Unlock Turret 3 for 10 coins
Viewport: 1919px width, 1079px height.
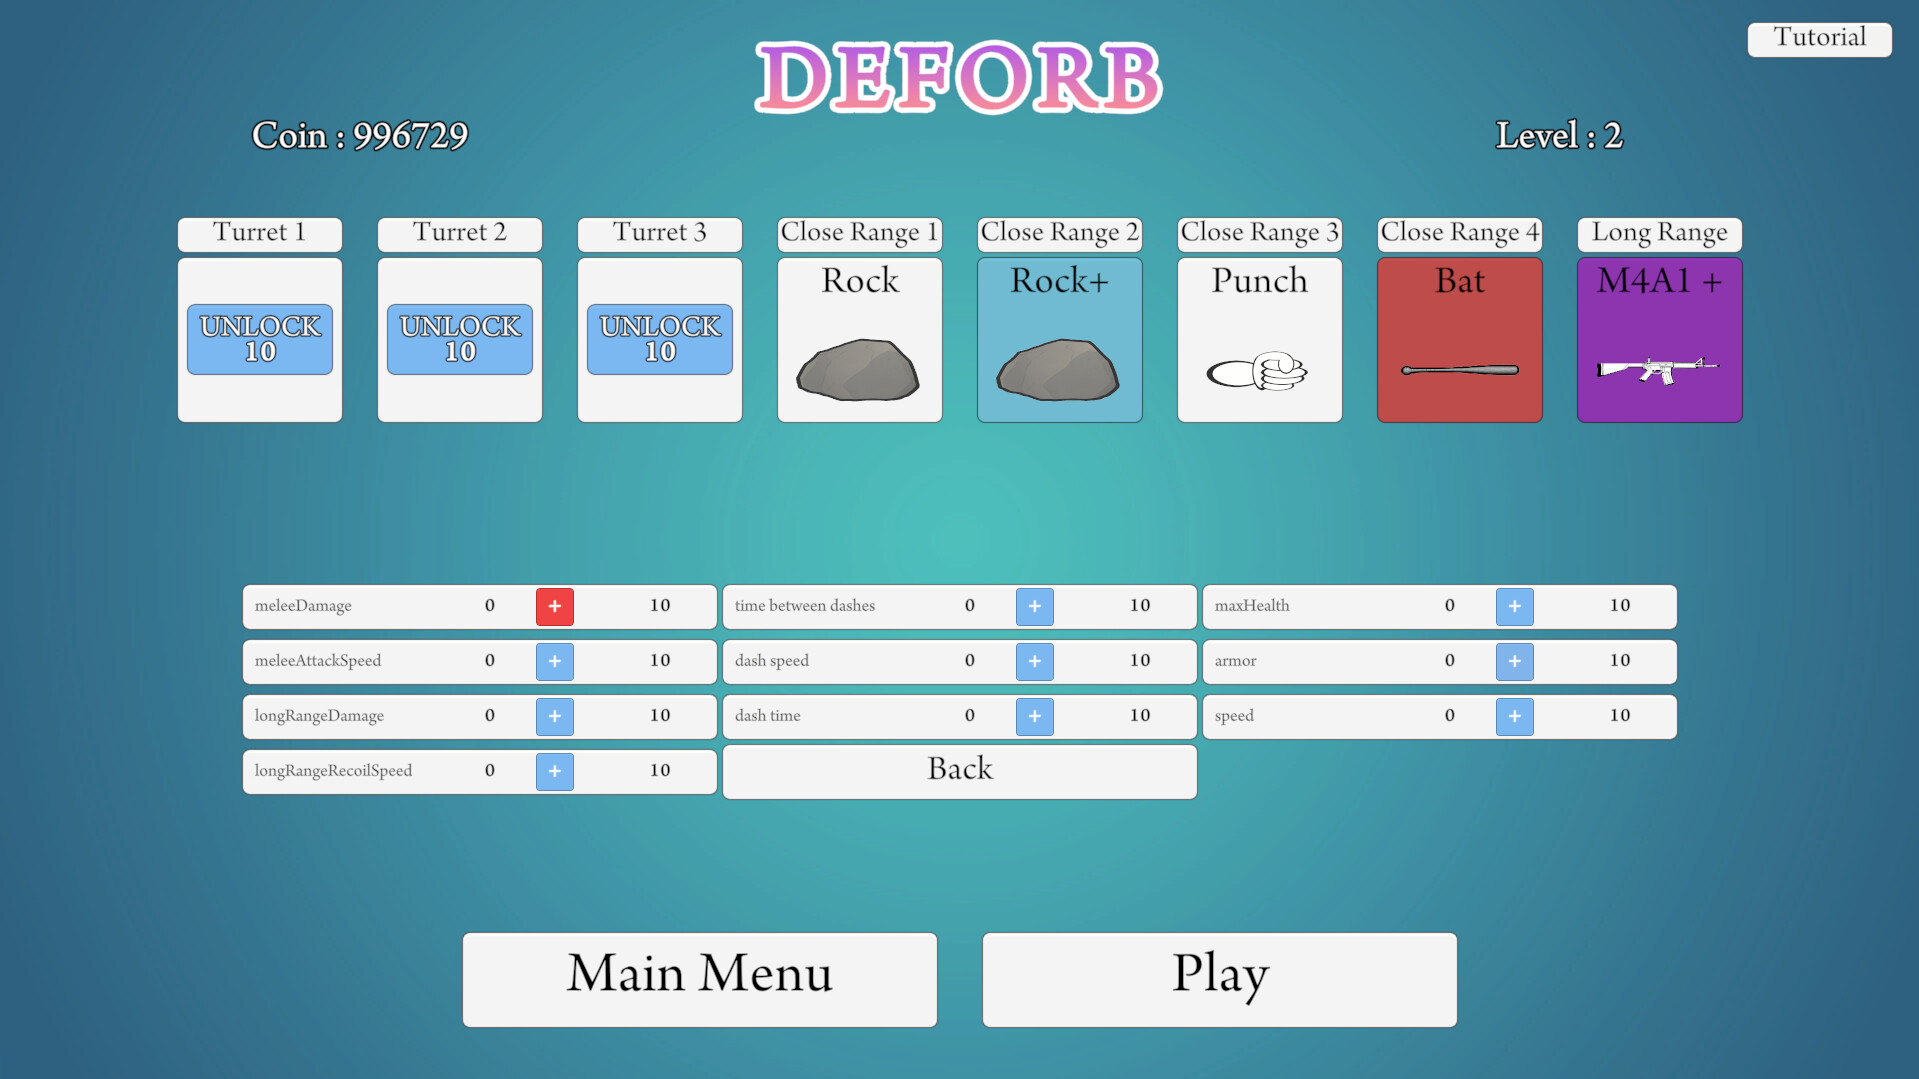tap(659, 340)
